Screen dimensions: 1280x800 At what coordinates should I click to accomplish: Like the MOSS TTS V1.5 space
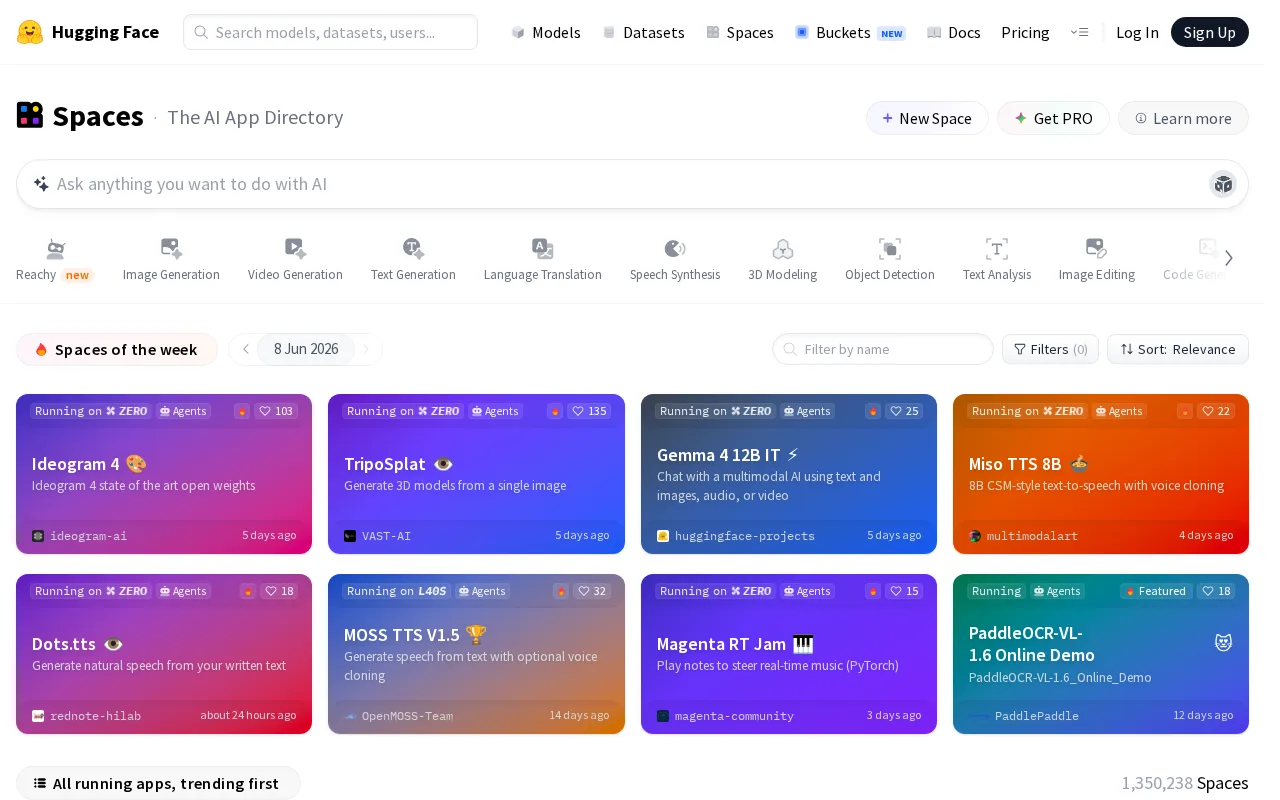click(x=592, y=591)
